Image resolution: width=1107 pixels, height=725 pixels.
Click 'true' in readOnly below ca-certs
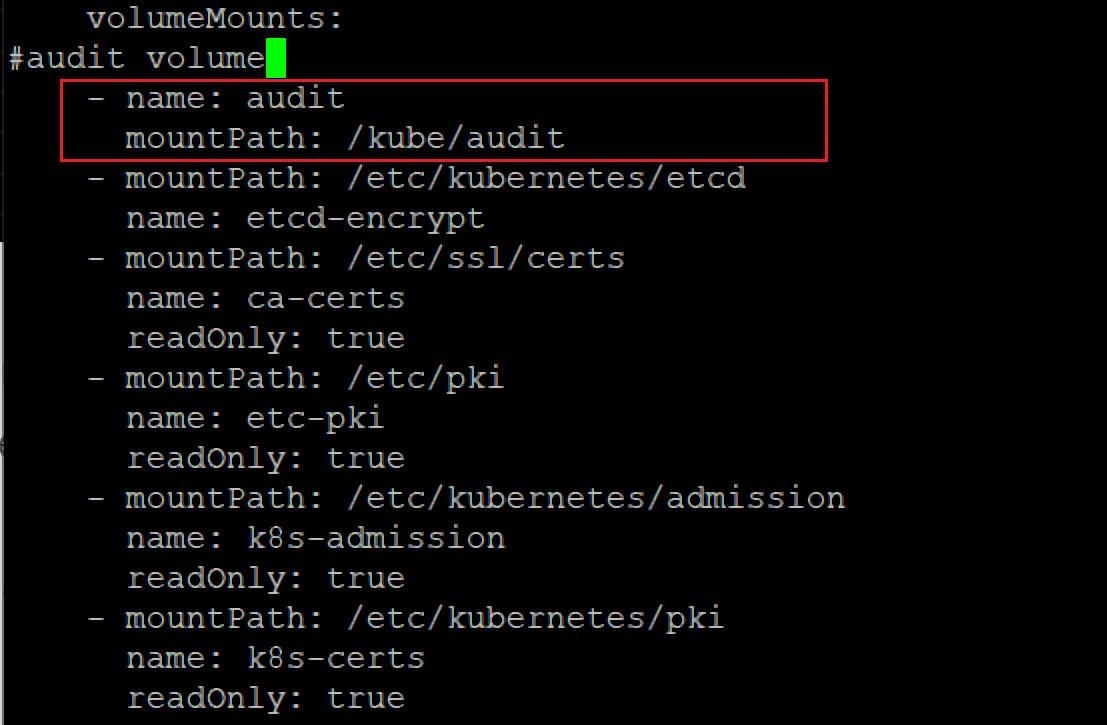coord(365,338)
